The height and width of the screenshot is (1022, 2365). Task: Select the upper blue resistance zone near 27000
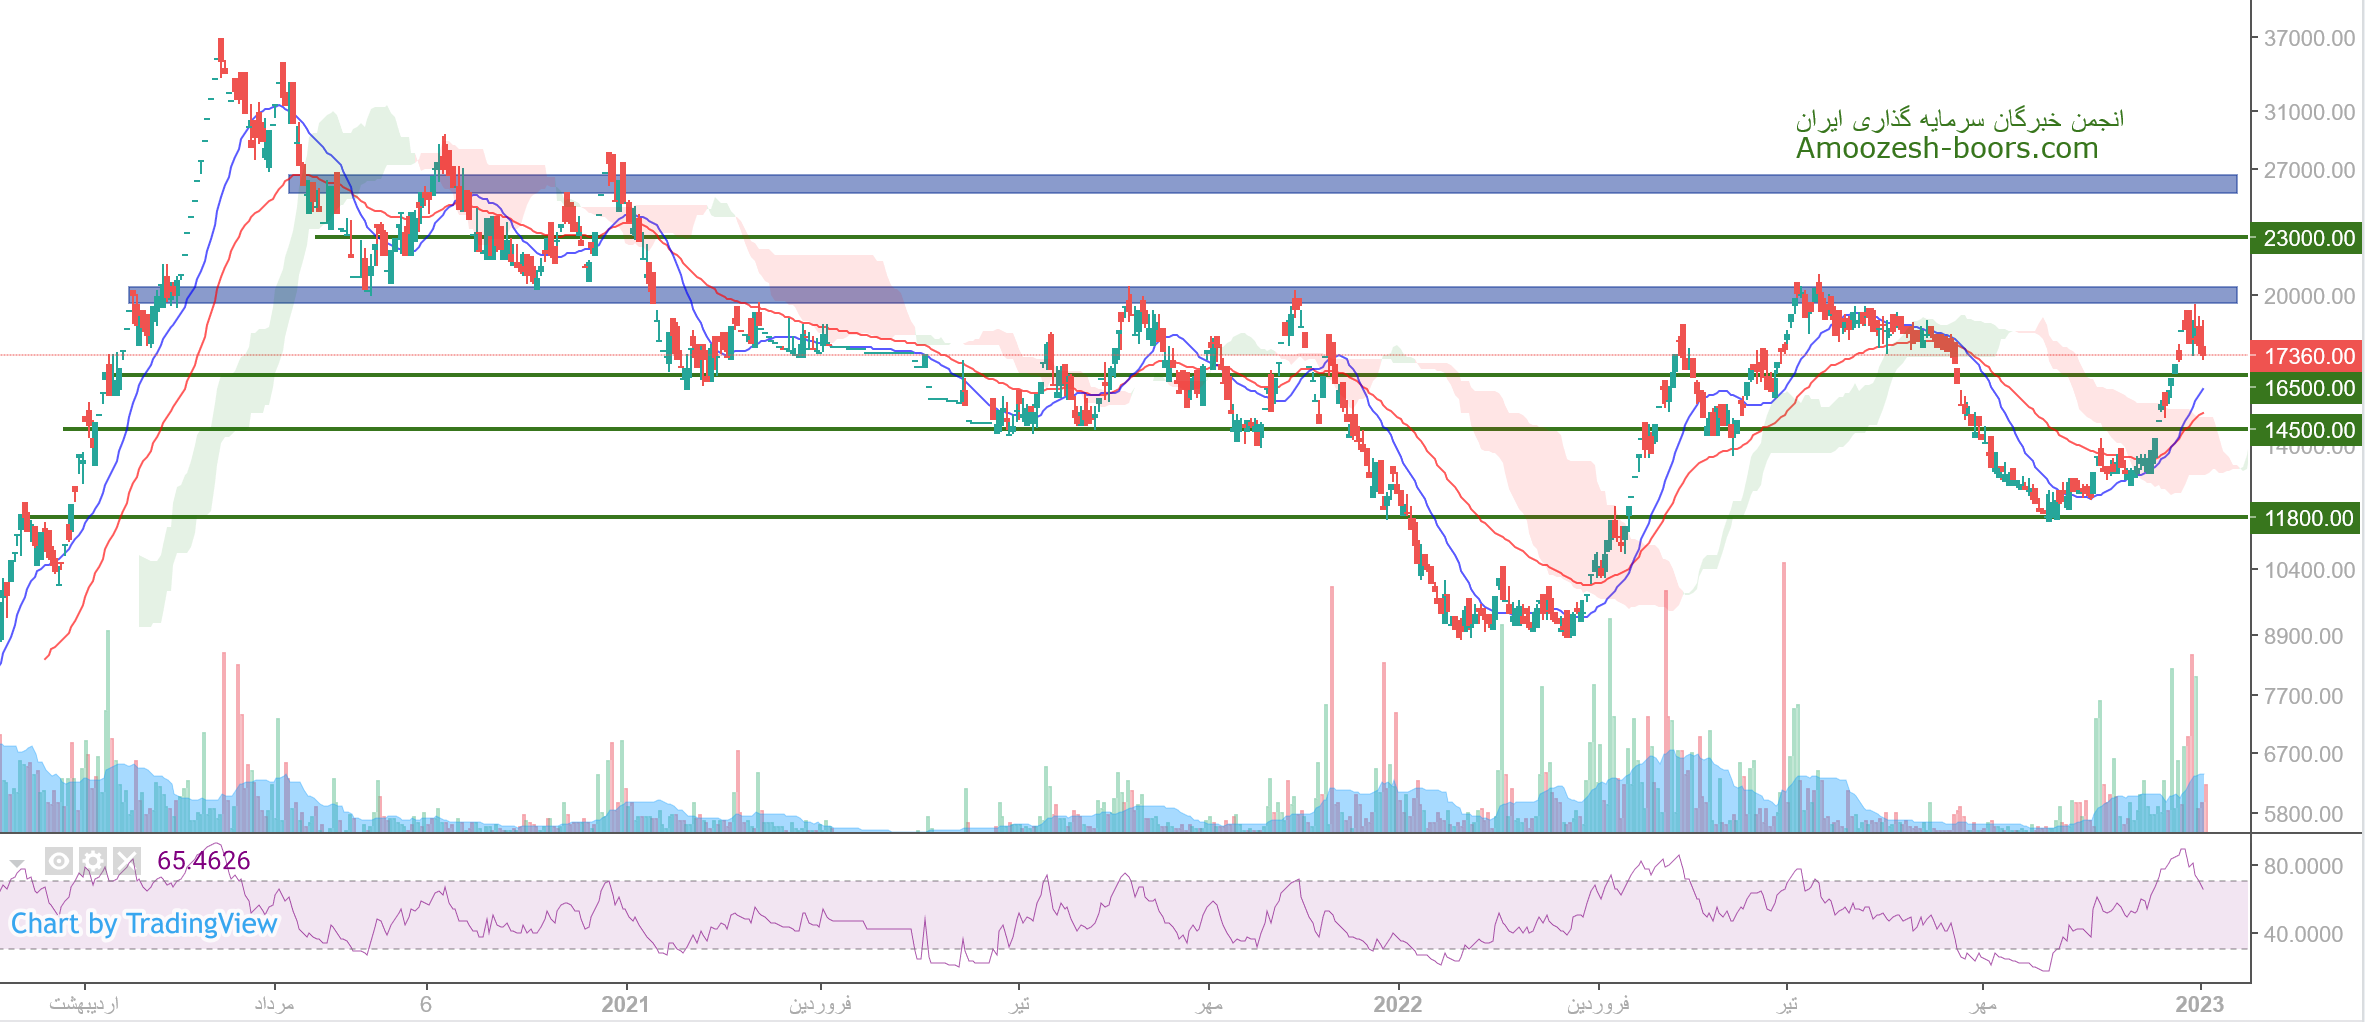(x=1262, y=184)
